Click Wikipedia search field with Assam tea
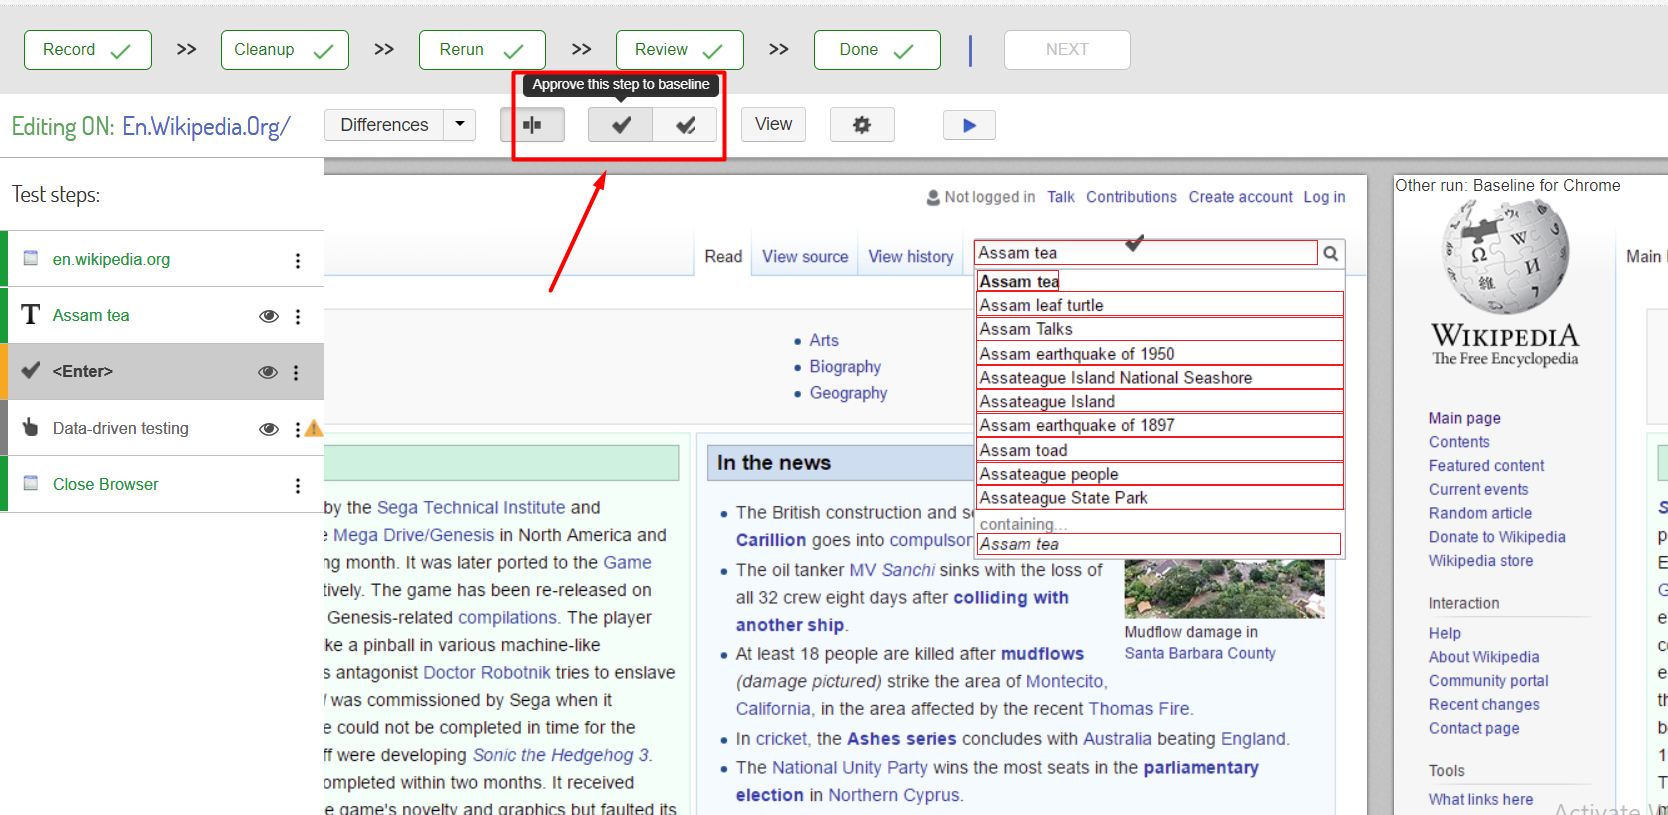This screenshot has width=1668, height=815. pyautogui.click(x=1146, y=253)
